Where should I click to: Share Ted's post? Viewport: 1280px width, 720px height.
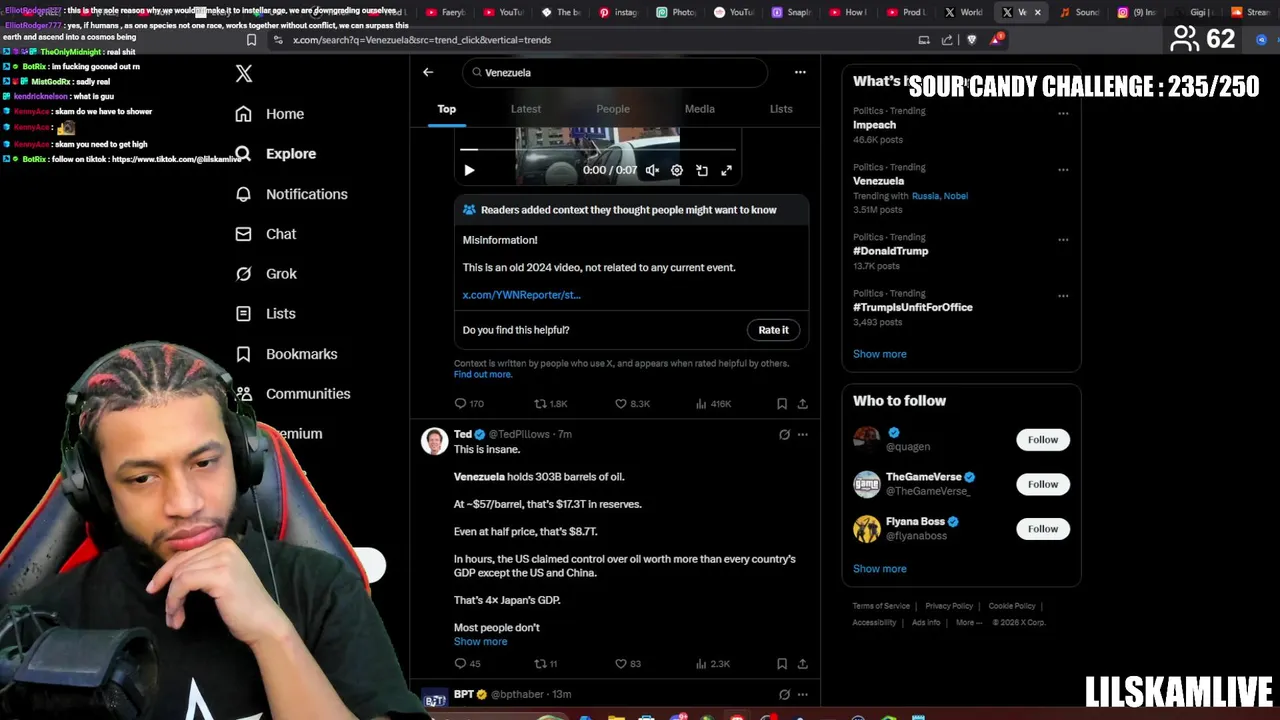click(802, 664)
